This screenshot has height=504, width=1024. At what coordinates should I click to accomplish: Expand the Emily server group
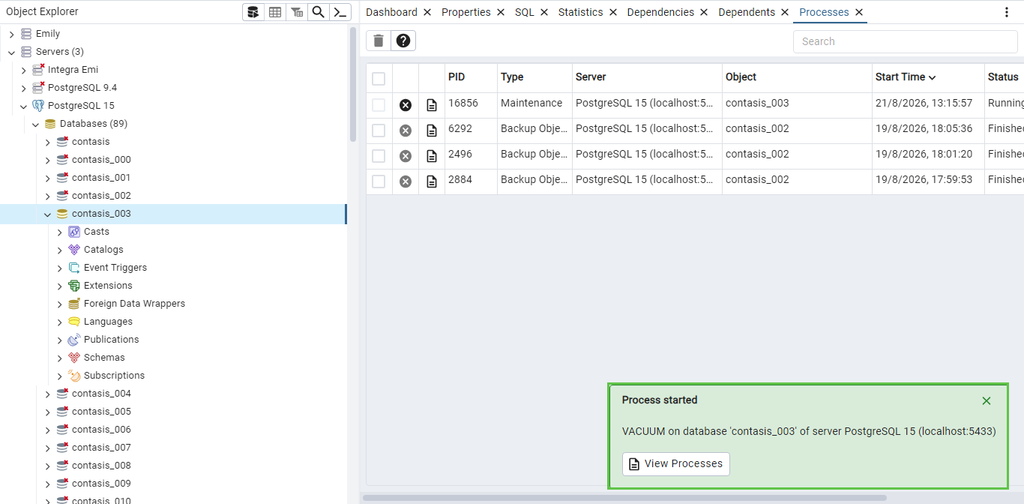[x=11, y=34]
